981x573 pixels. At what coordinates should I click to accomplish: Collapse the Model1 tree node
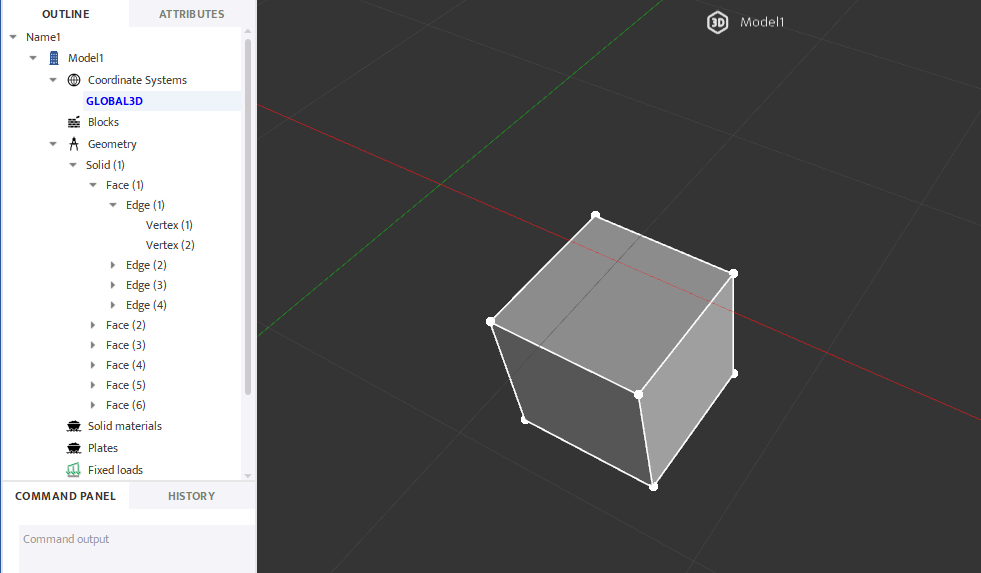click(33, 58)
